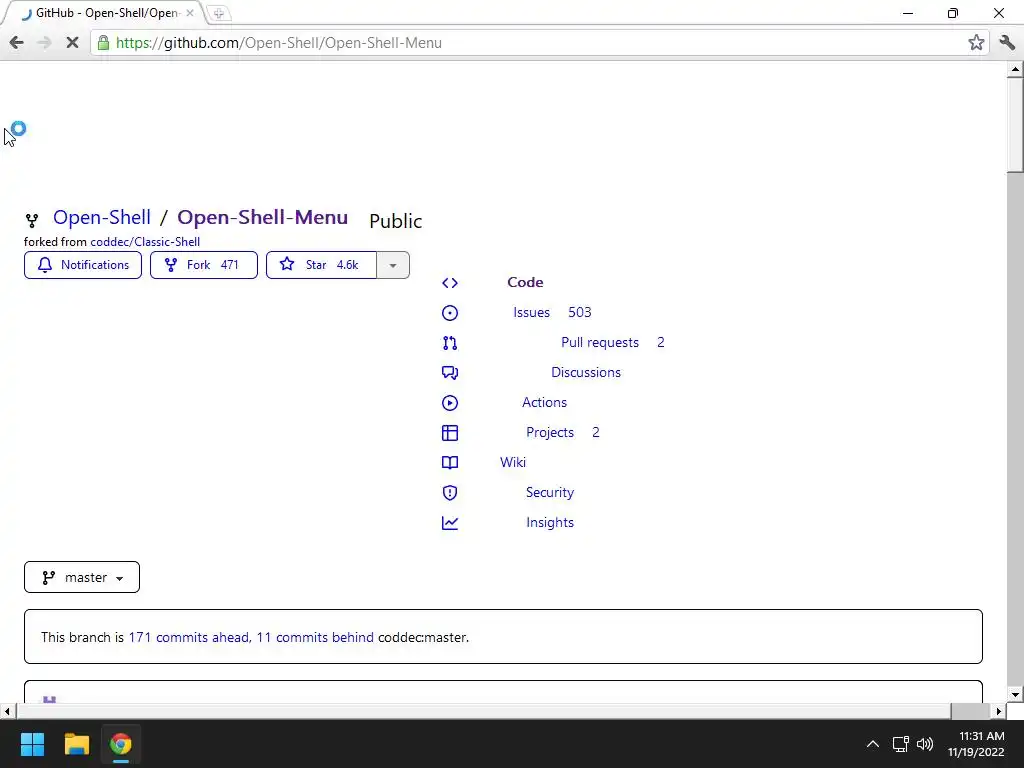Open the Wiki tab
This screenshot has height=768, width=1024.
[x=513, y=462]
